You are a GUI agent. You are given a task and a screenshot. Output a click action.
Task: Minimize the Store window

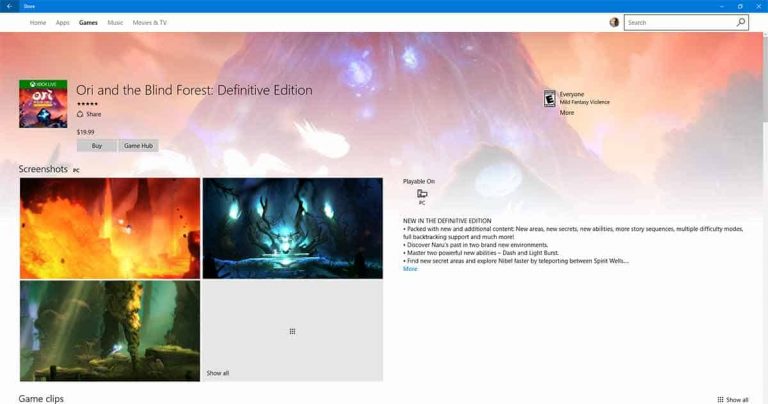click(721, 6)
